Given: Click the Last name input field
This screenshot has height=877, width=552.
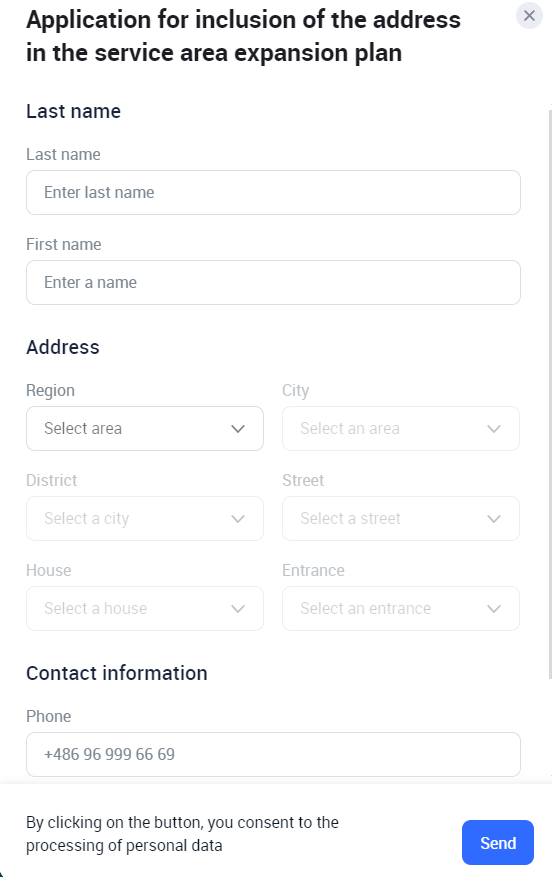Looking at the screenshot, I should pos(273,192).
